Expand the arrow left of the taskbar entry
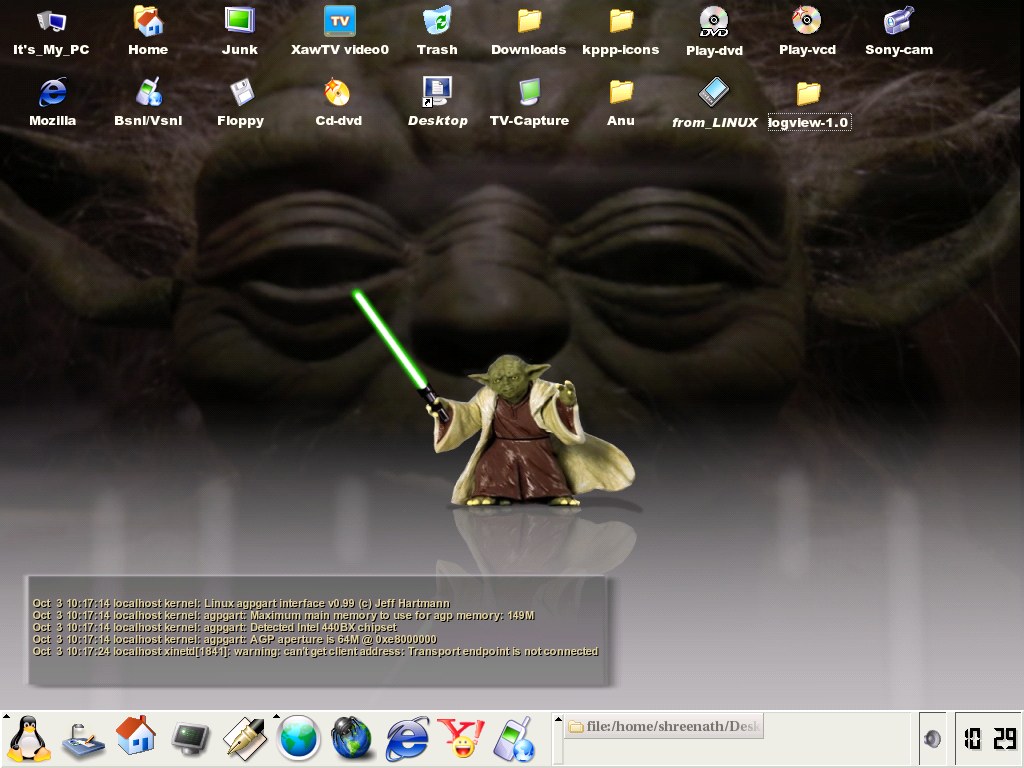The image size is (1024, 768). (558, 718)
